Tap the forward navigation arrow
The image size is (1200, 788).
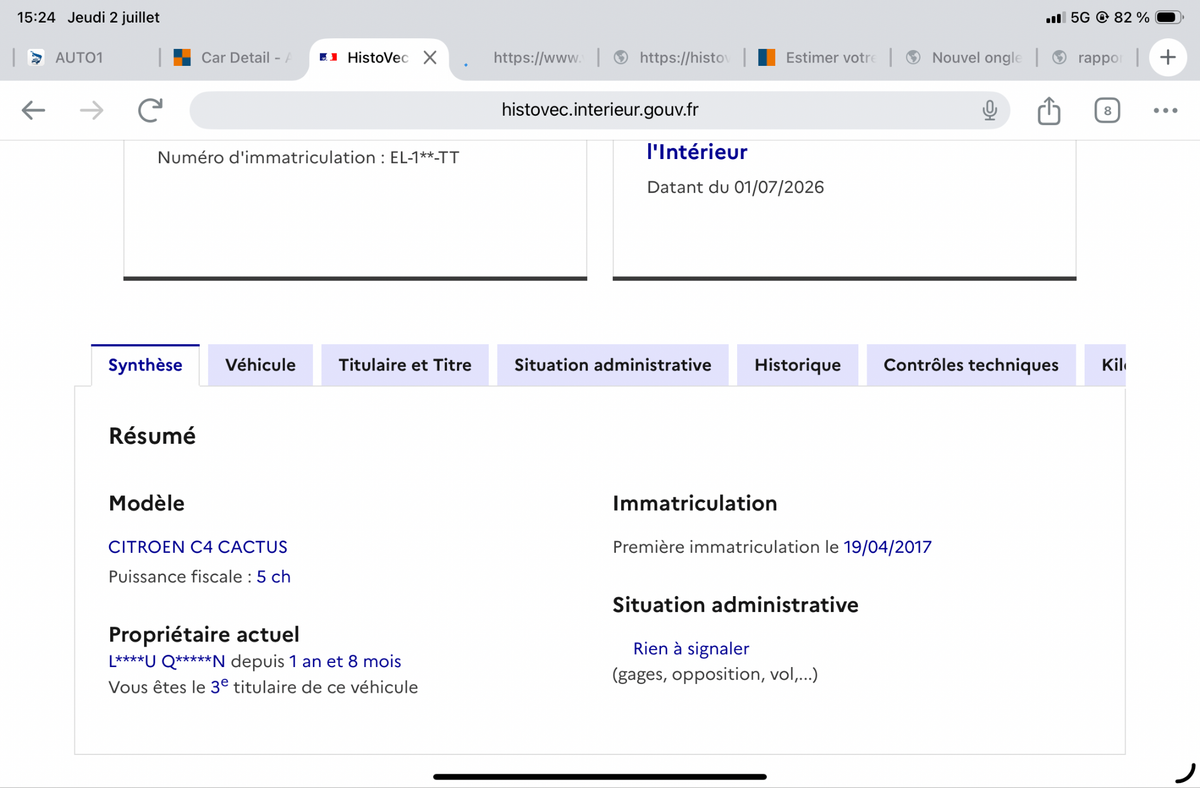pos(91,111)
